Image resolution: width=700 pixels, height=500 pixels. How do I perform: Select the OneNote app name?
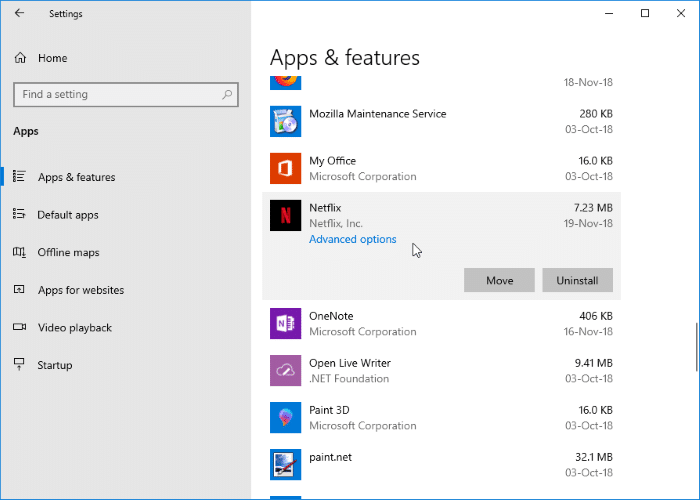click(x=331, y=316)
